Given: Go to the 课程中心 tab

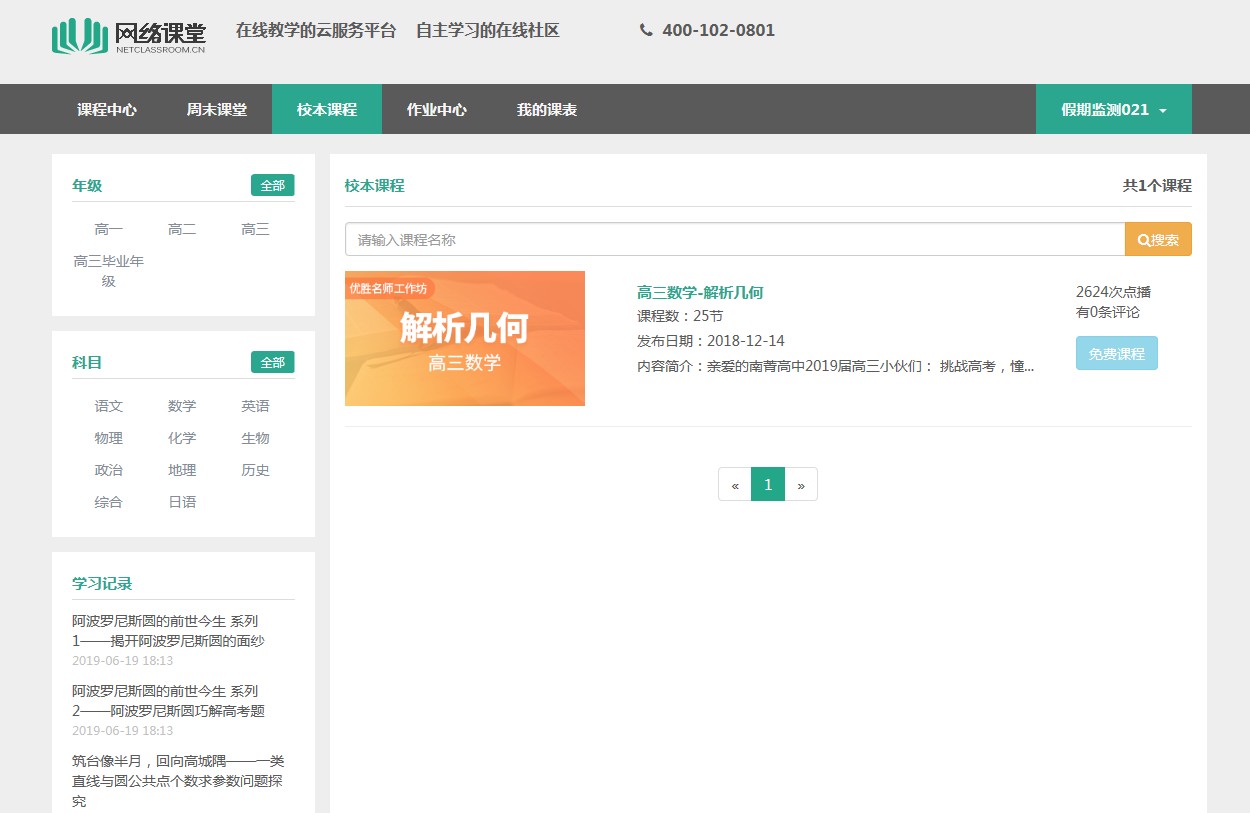Looking at the screenshot, I should pyautogui.click(x=107, y=110).
